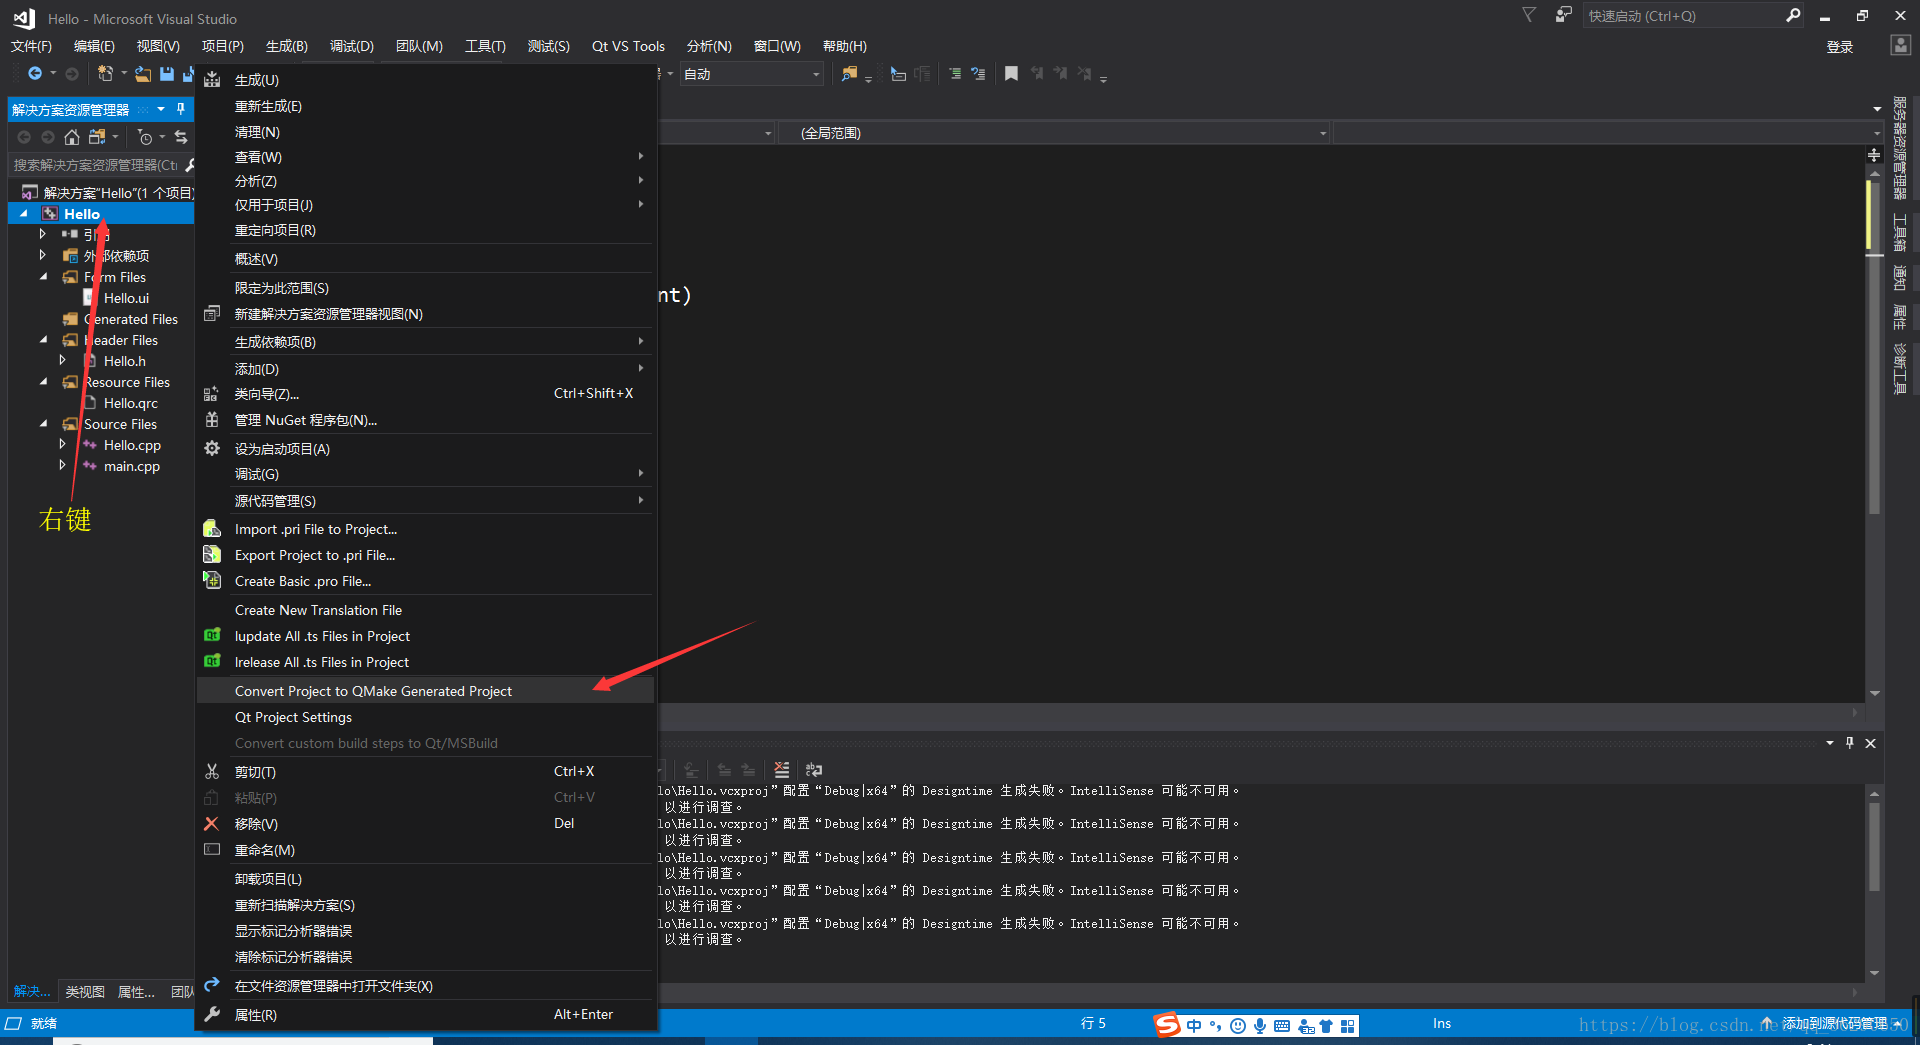Click the feedback icon in the title bar
Image resolution: width=1920 pixels, height=1045 pixels.
tap(1563, 15)
